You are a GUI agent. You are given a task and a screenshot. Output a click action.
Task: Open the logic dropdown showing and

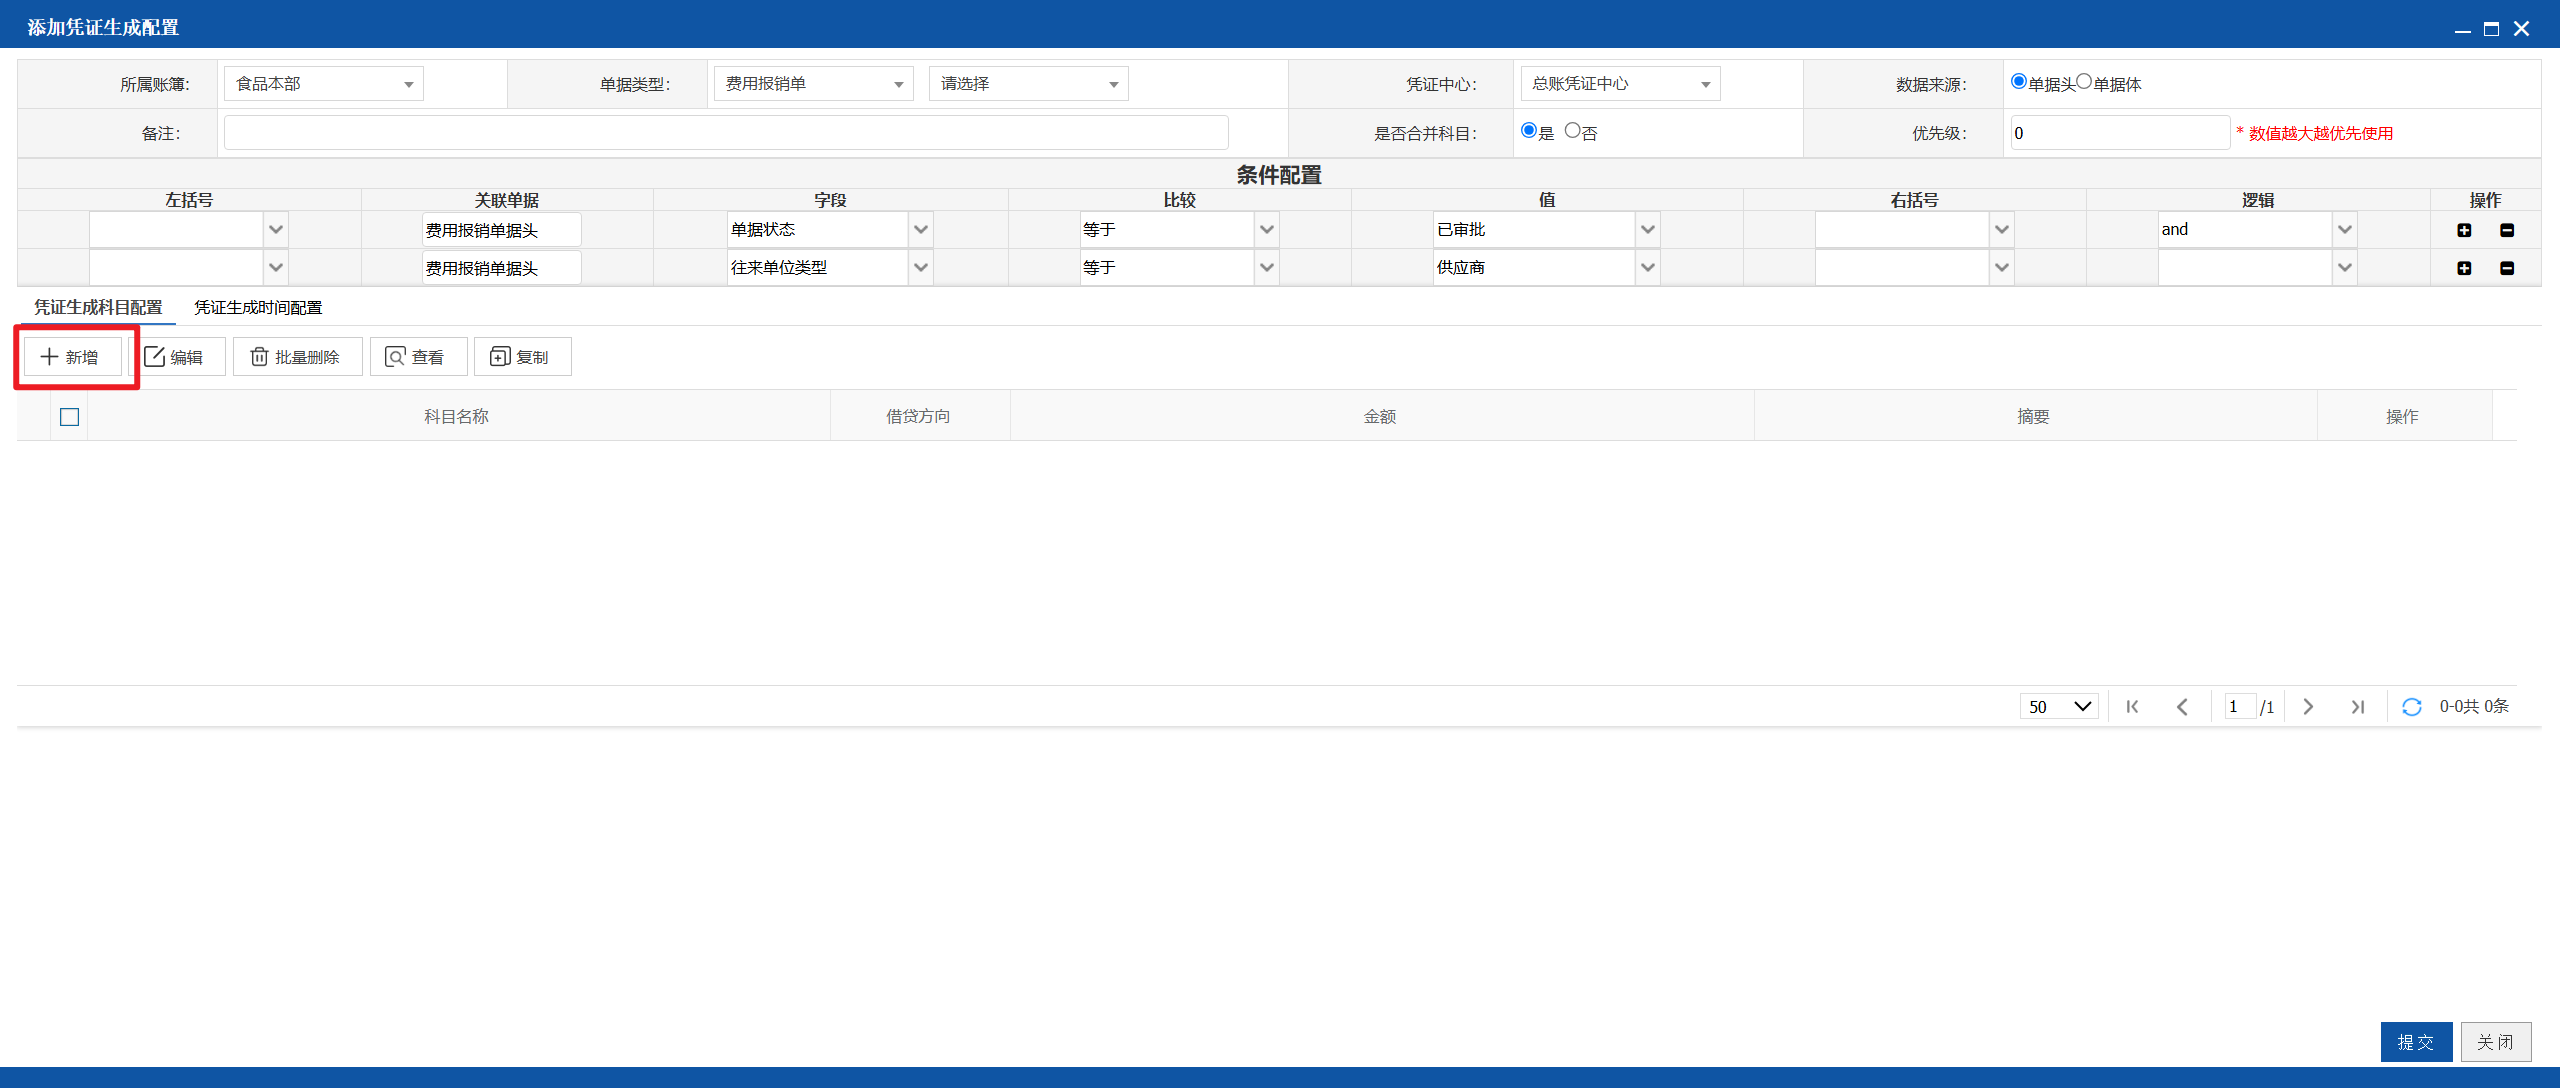pos(2257,230)
